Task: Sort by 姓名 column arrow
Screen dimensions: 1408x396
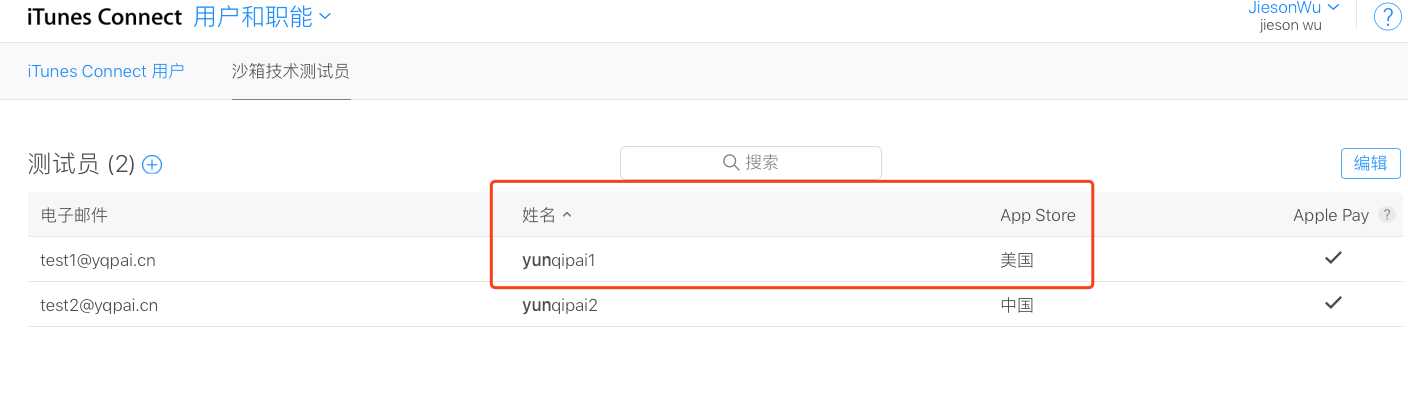Action: (x=567, y=215)
